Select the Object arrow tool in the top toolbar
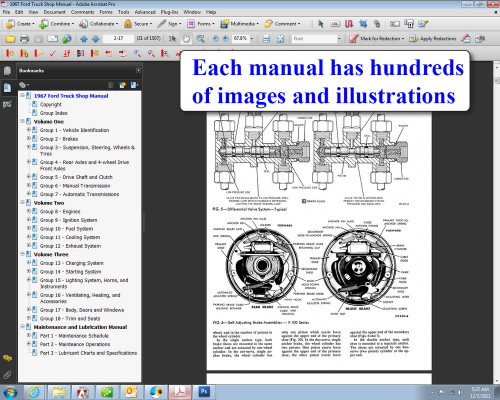Screen dimensions: 500x400 point(321,24)
